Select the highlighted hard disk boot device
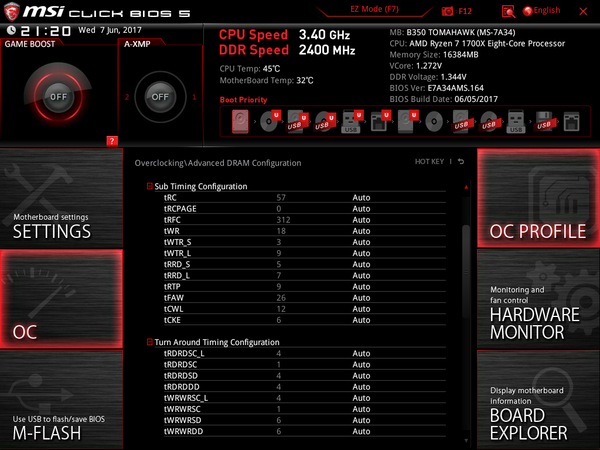 [x=240, y=122]
